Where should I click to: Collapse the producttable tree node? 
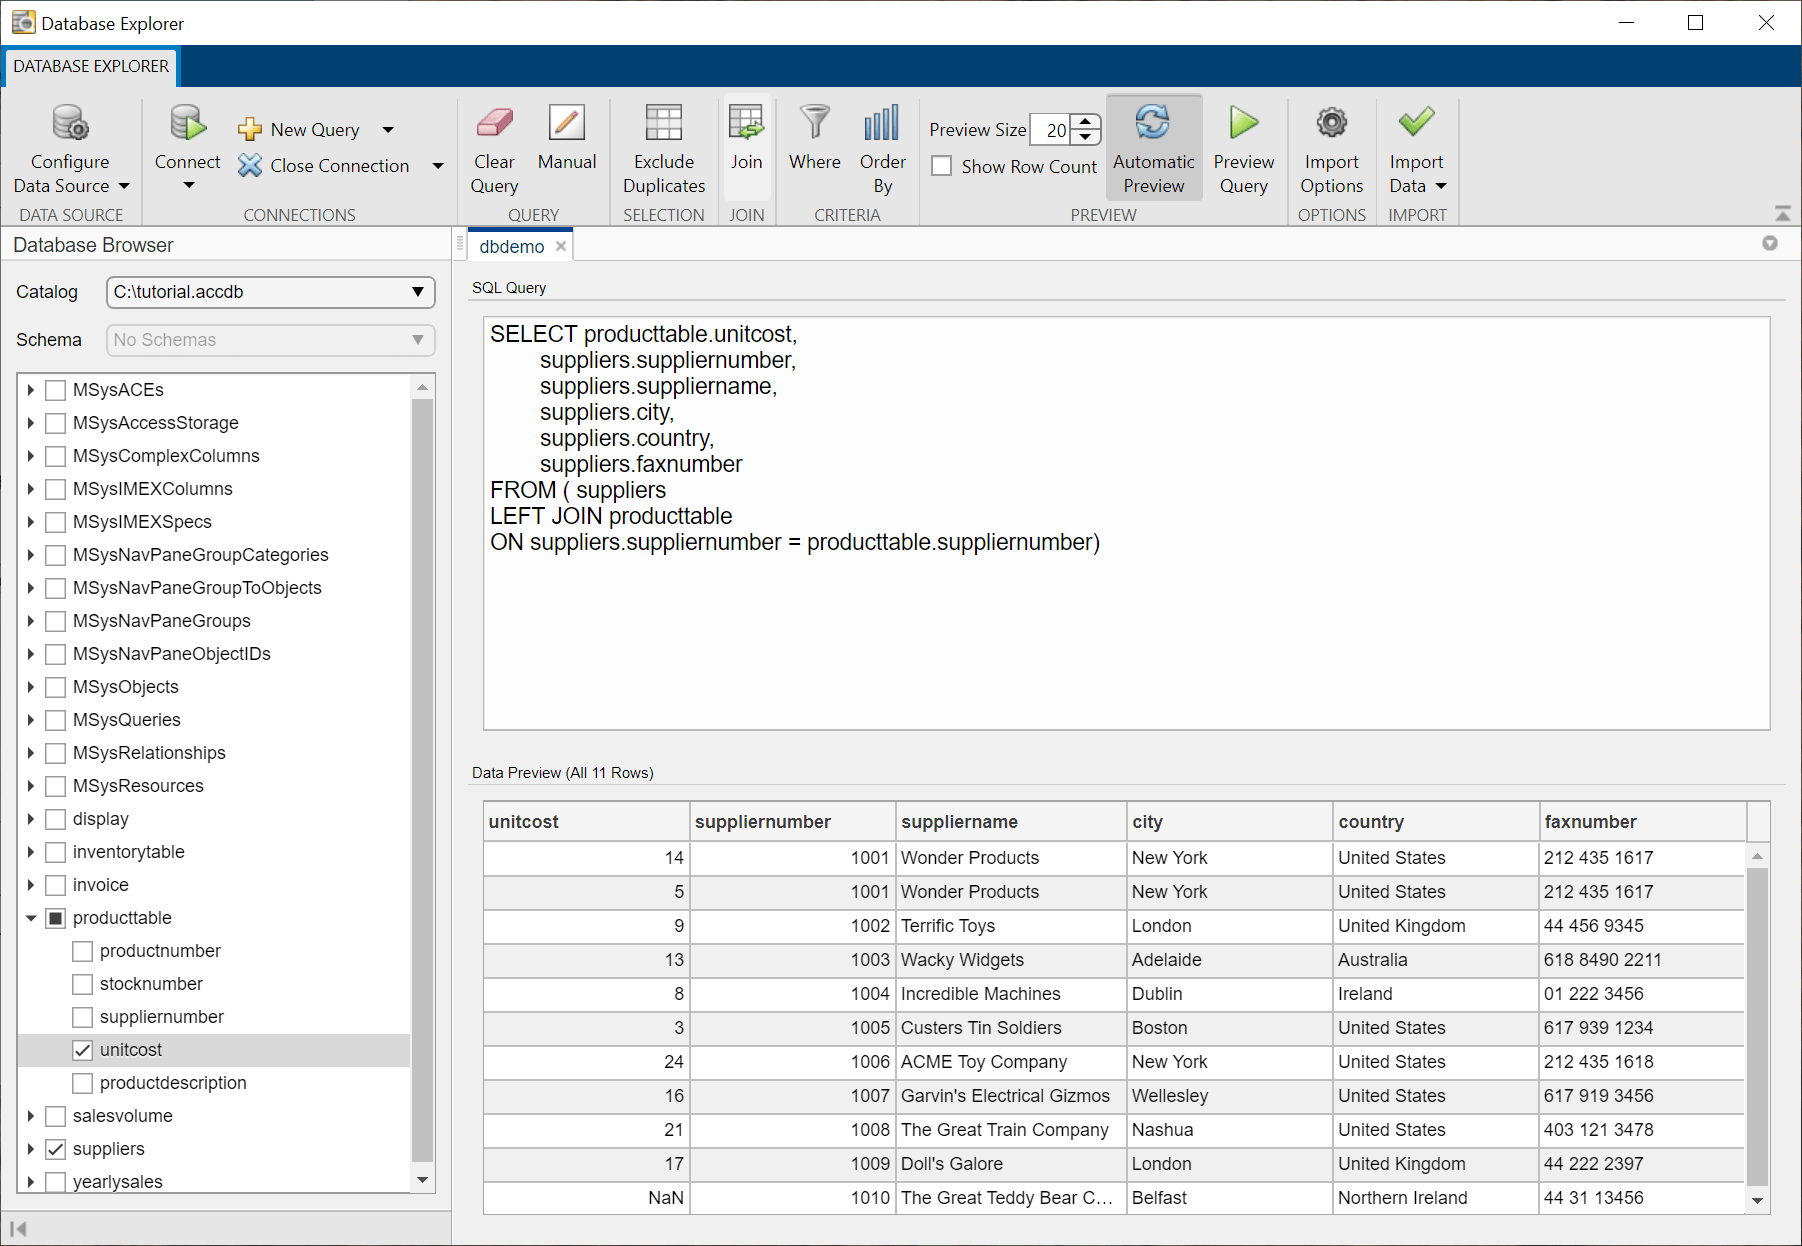click(x=31, y=918)
